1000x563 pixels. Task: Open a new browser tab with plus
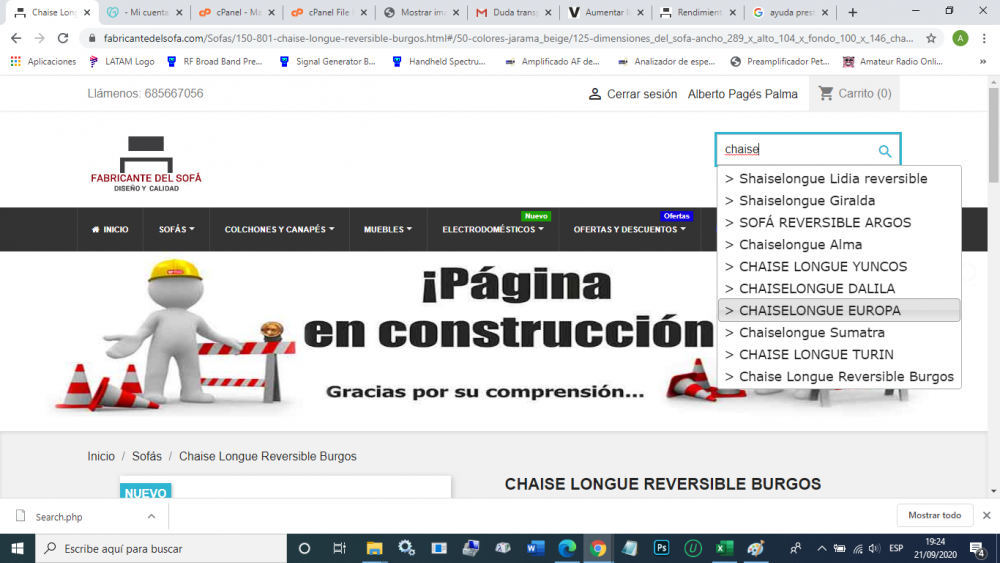pyautogui.click(x=853, y=12)
